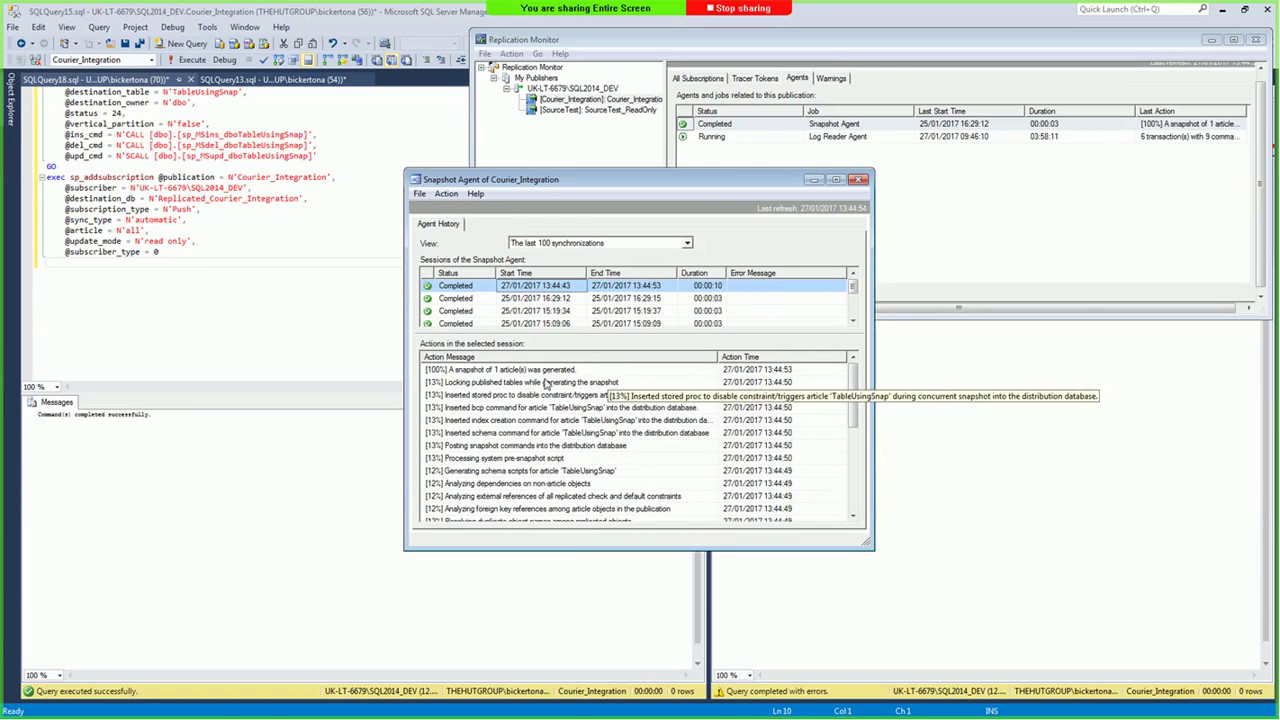Click green Completed status icon beside Snapshot Agent
Image resolution: width=1280 pixels, height=720 pixels.
coord(683,124)
